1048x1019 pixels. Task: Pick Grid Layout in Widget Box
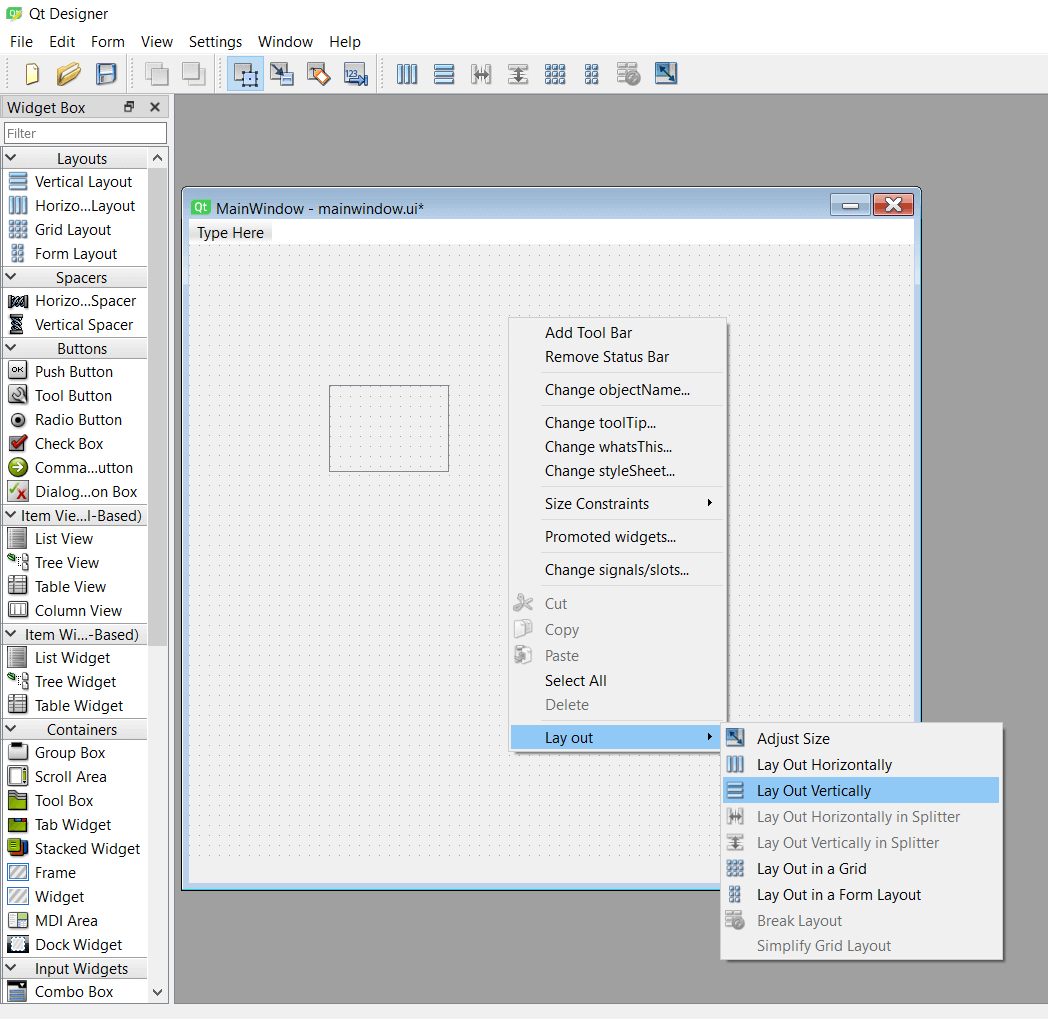pos(75,230)
